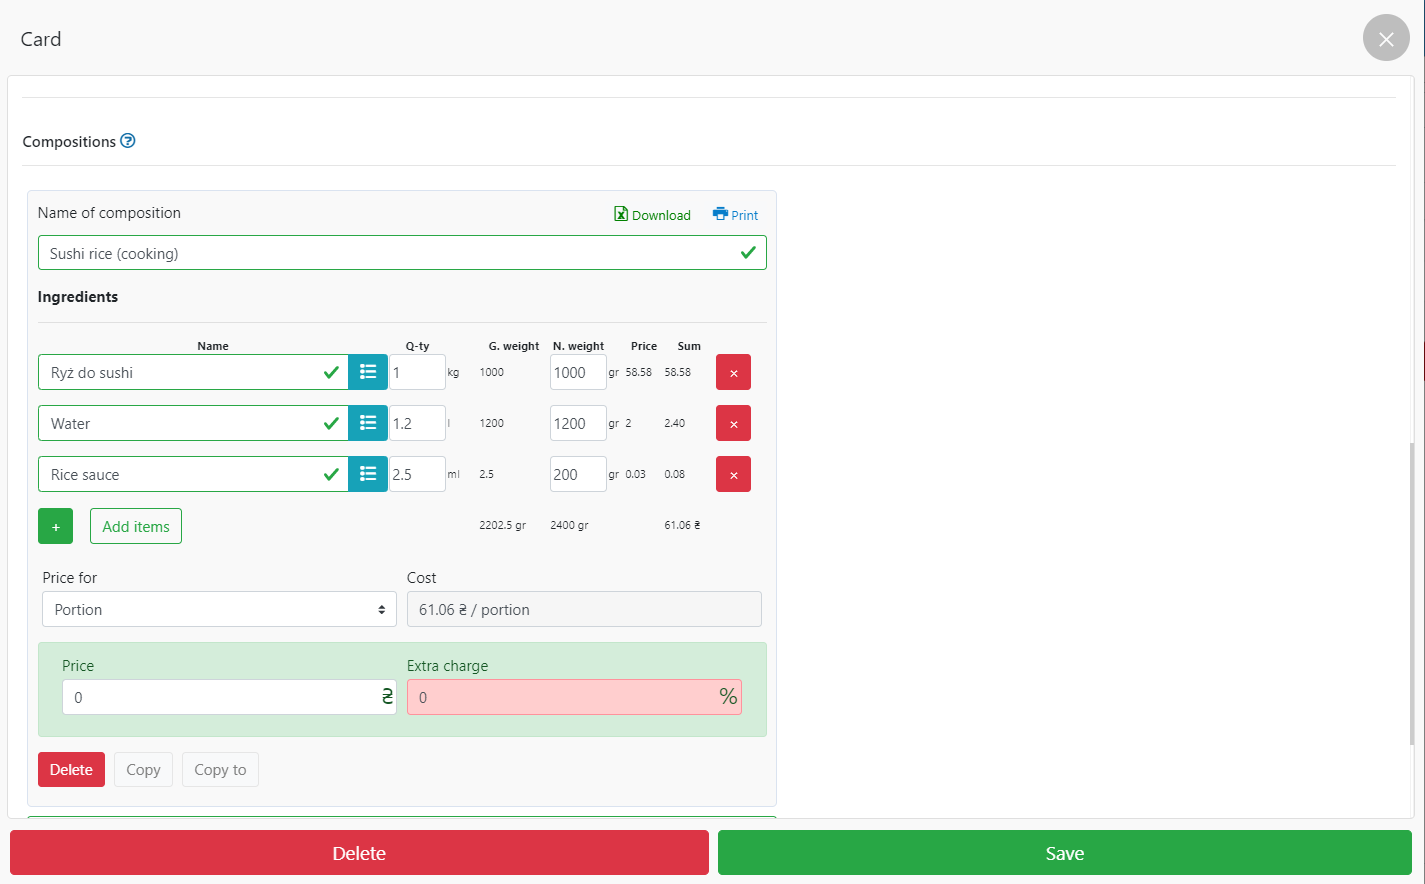Image resolution: width=1425 pixels, height=884 pixels.
Task: Focus the Extra charge percent field
Action: 565,697
